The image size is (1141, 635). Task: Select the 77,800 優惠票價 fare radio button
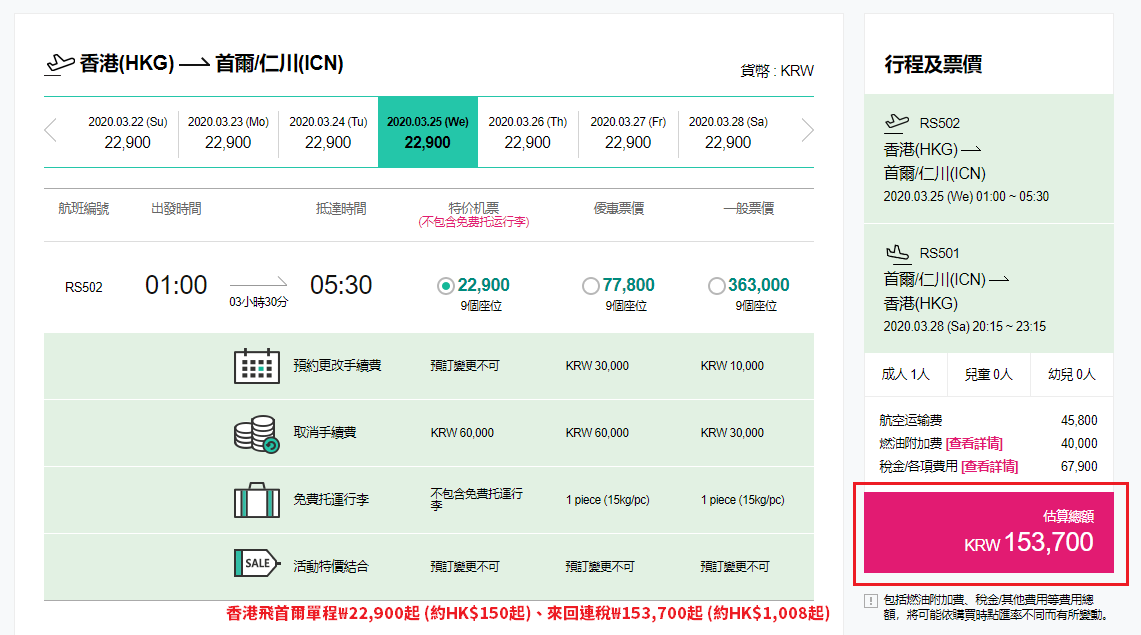coord(591,286)
